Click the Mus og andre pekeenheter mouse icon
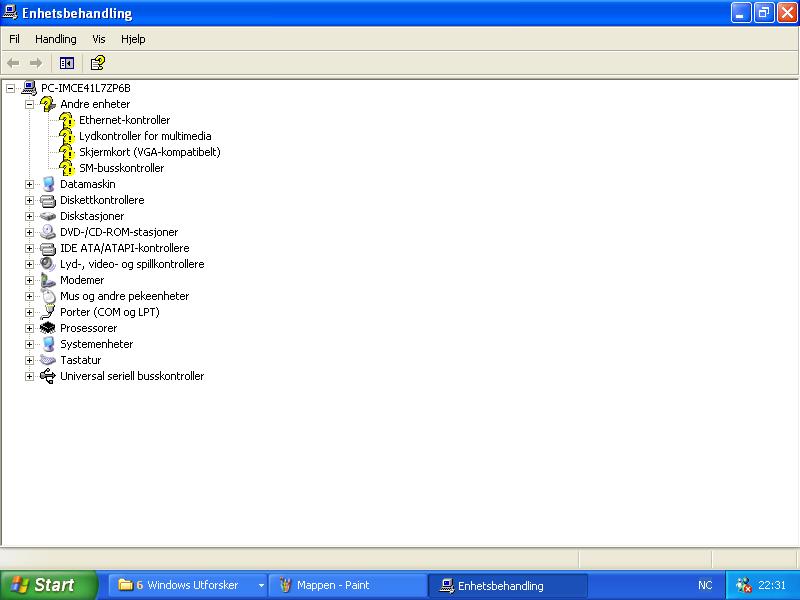This screenshot has height=600, width=800. 48,296
